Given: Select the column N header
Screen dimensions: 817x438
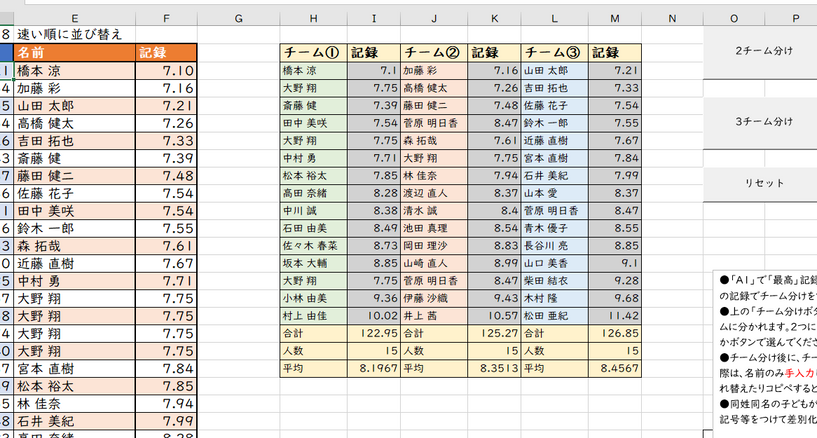Looking at the screenshot, I should coord(672,17).
